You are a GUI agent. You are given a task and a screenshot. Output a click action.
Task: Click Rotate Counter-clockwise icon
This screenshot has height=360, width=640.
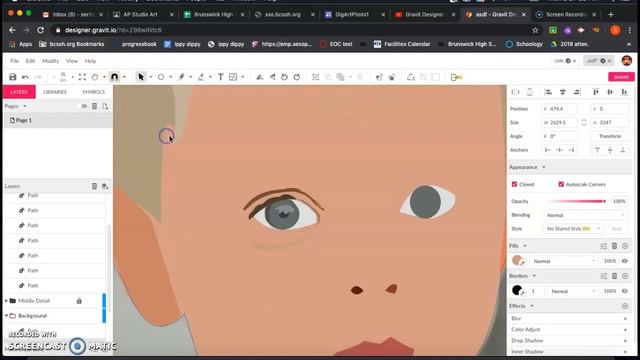click(284, 77)
